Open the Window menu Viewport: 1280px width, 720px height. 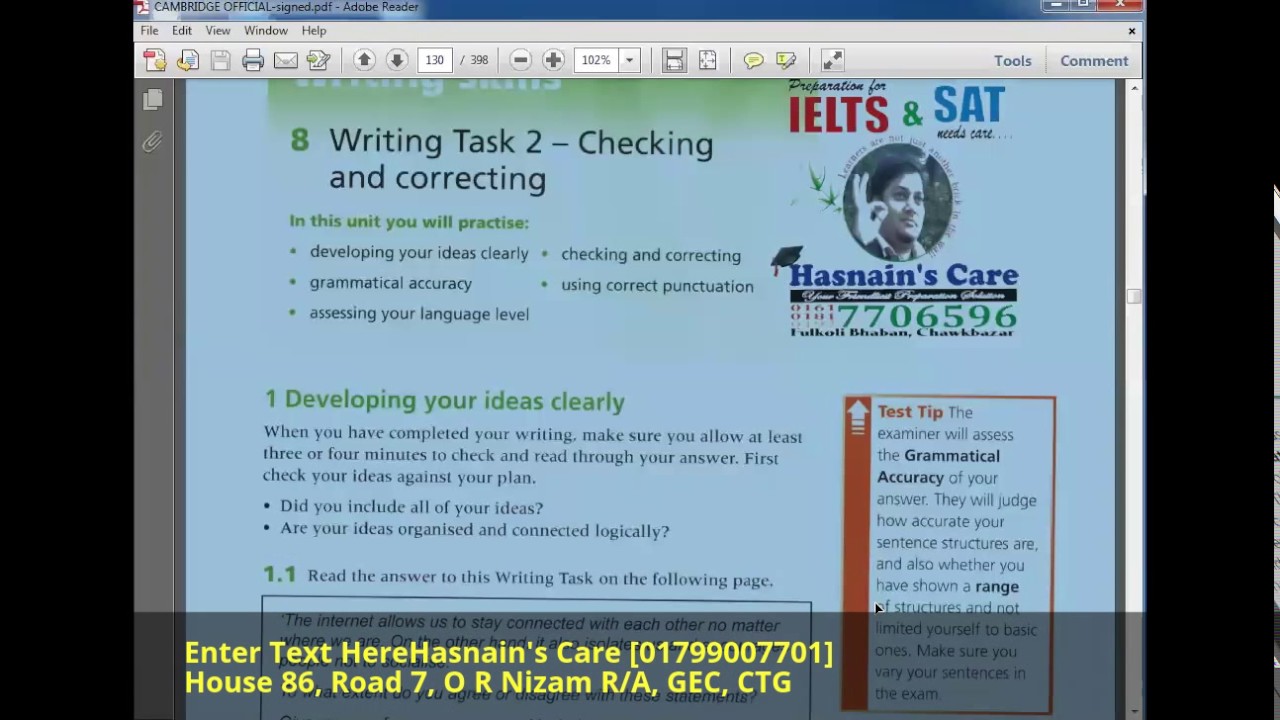[266, 31]
